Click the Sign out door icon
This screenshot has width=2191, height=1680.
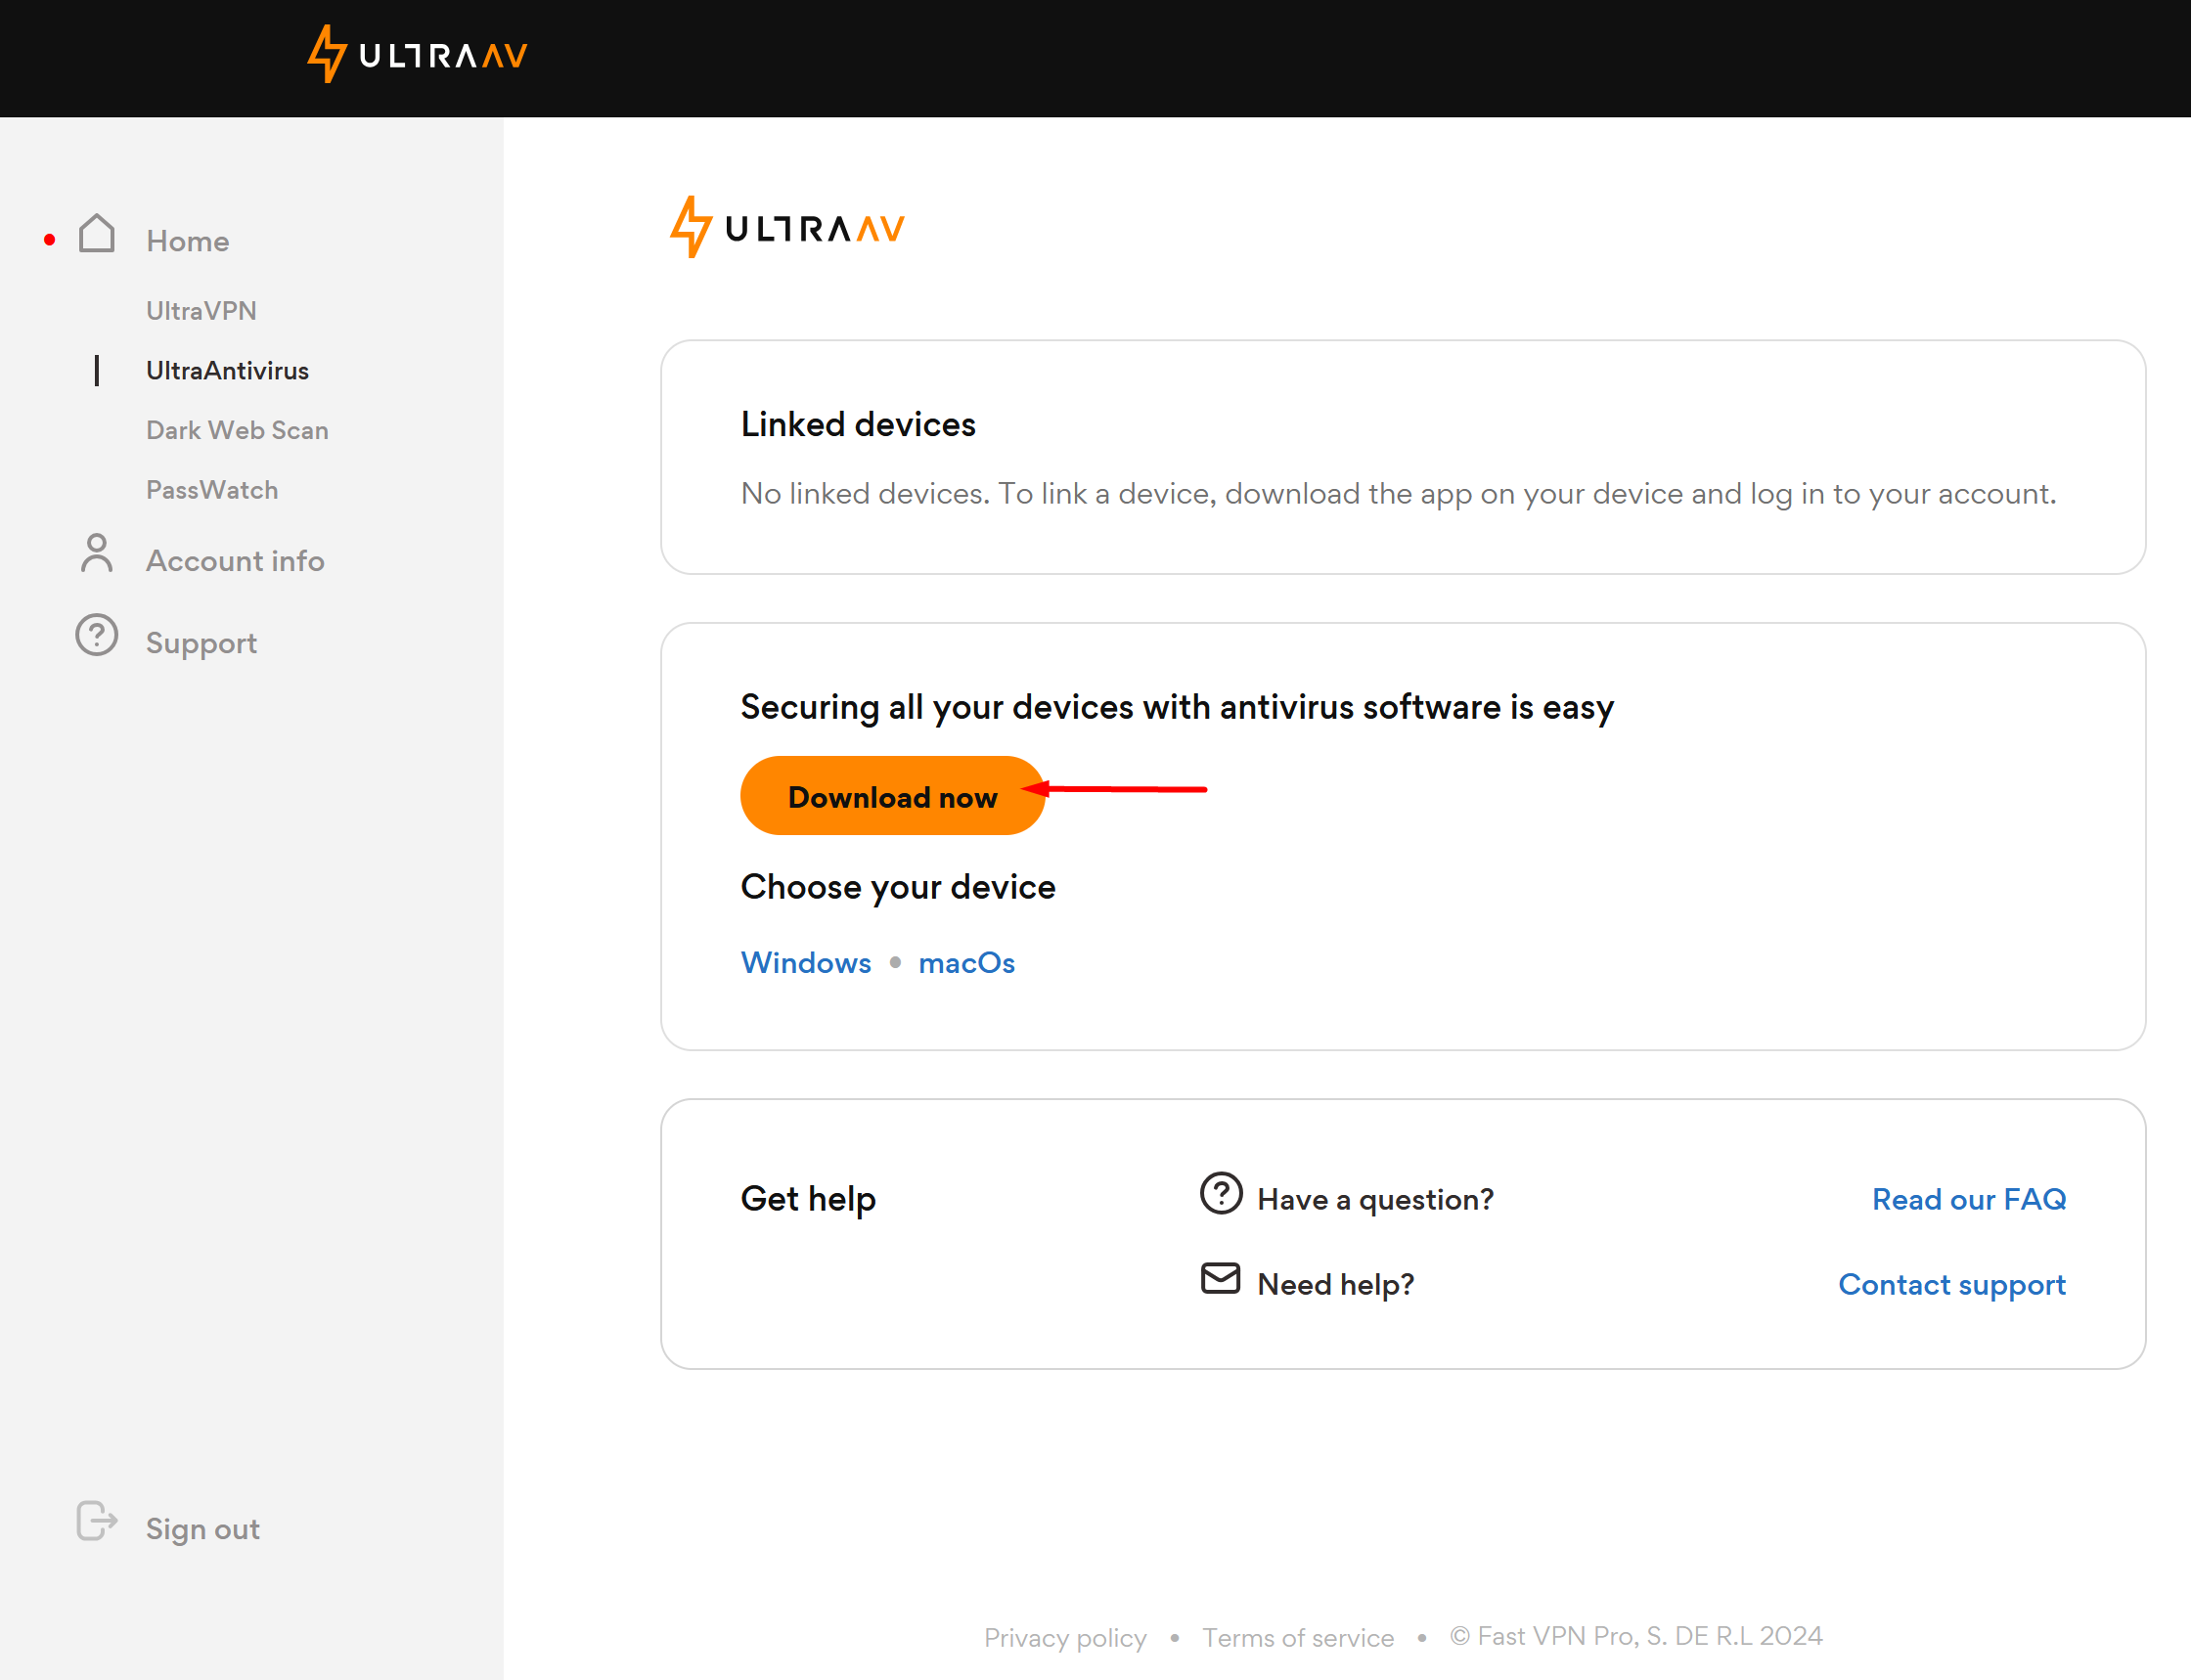(x=97, y=1521)
